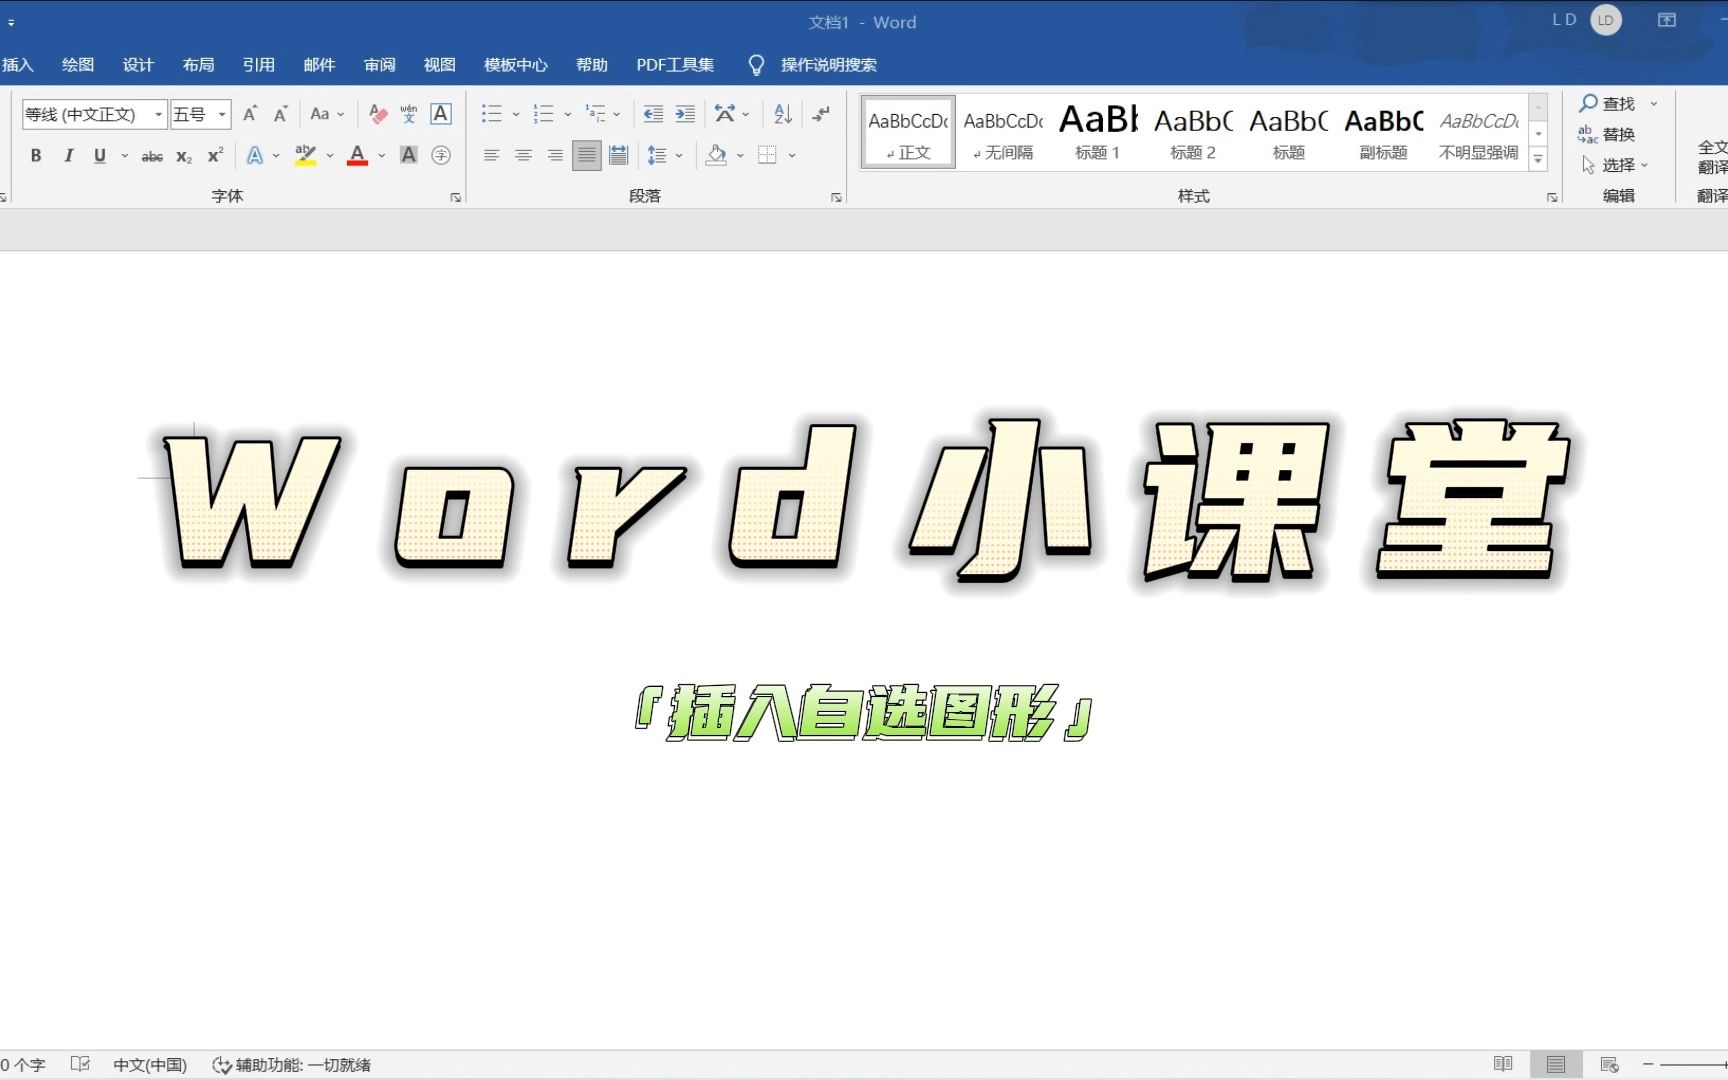The width and height of the screenshot is (1728, 1080).
Task: Apply Superscript formatting
Action: tap(215, 156)
